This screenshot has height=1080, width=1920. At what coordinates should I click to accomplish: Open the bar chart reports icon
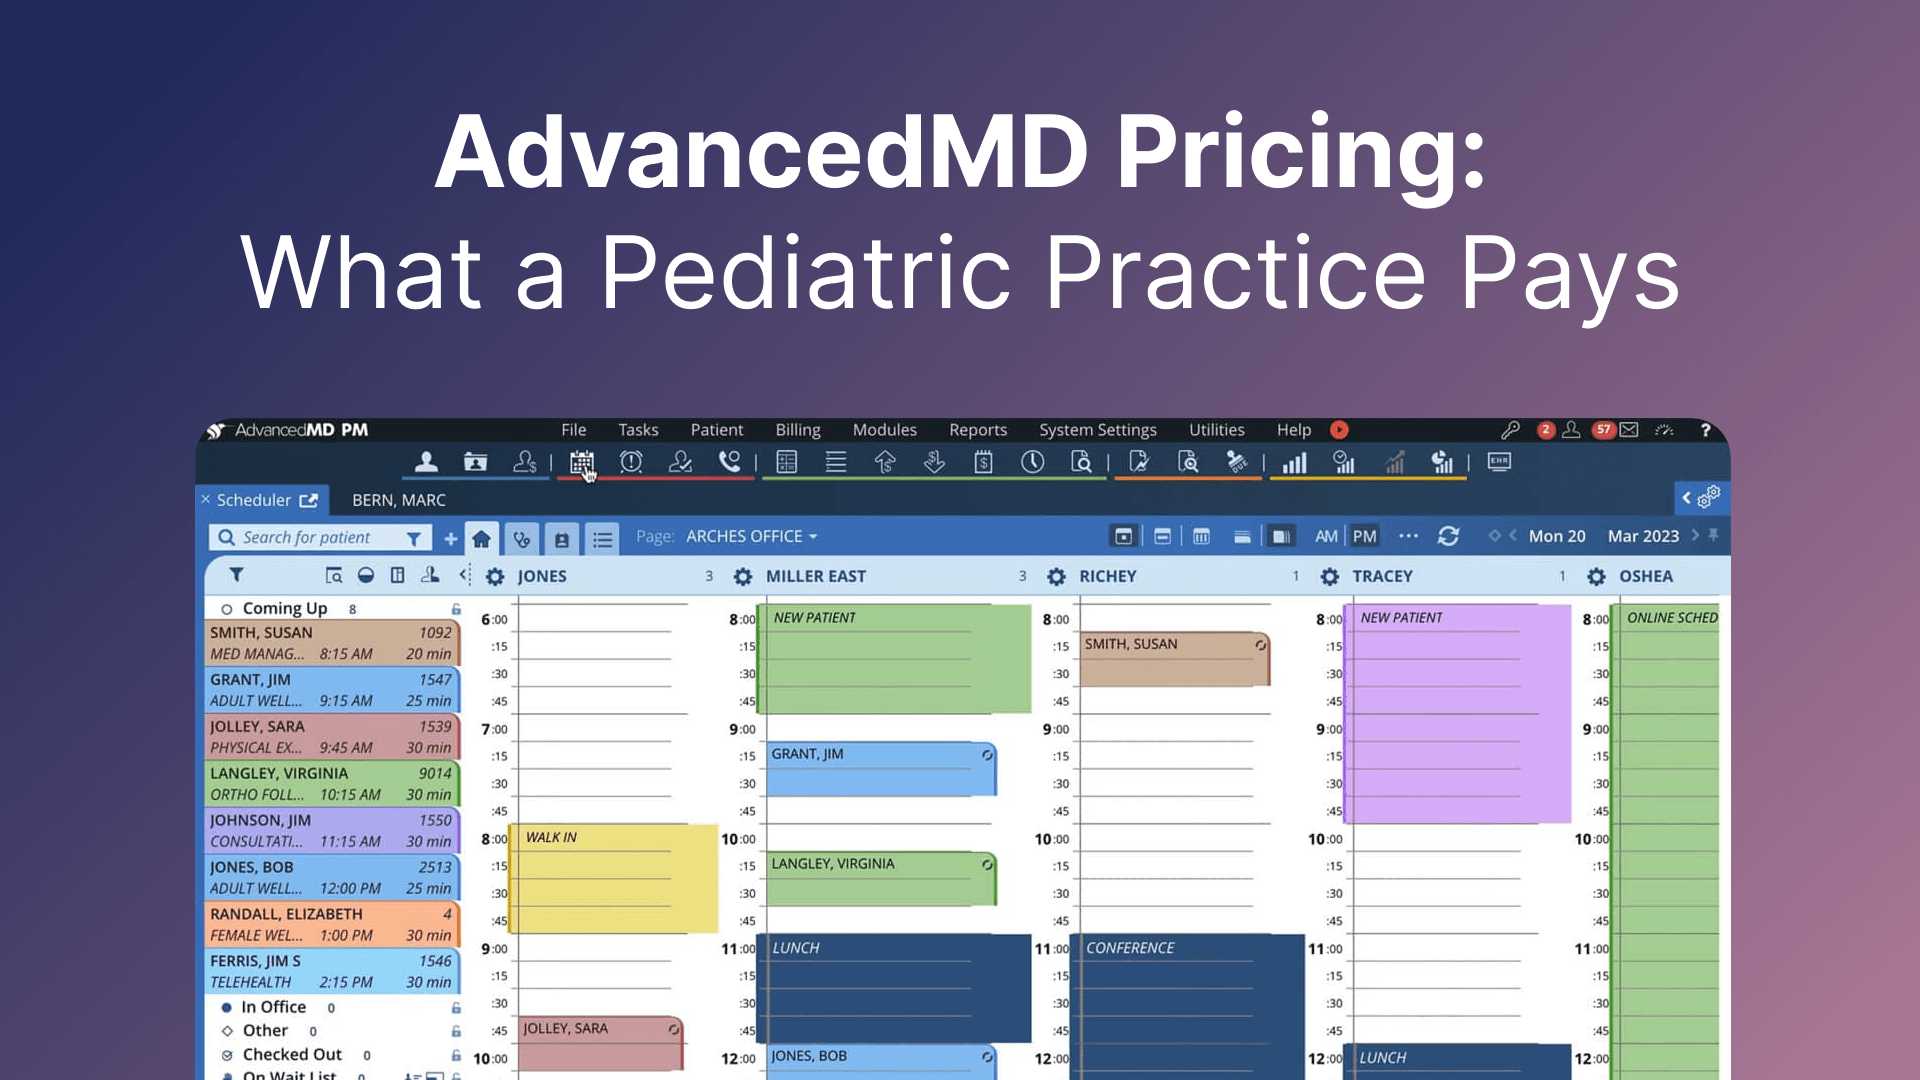tap(1294, 462)
